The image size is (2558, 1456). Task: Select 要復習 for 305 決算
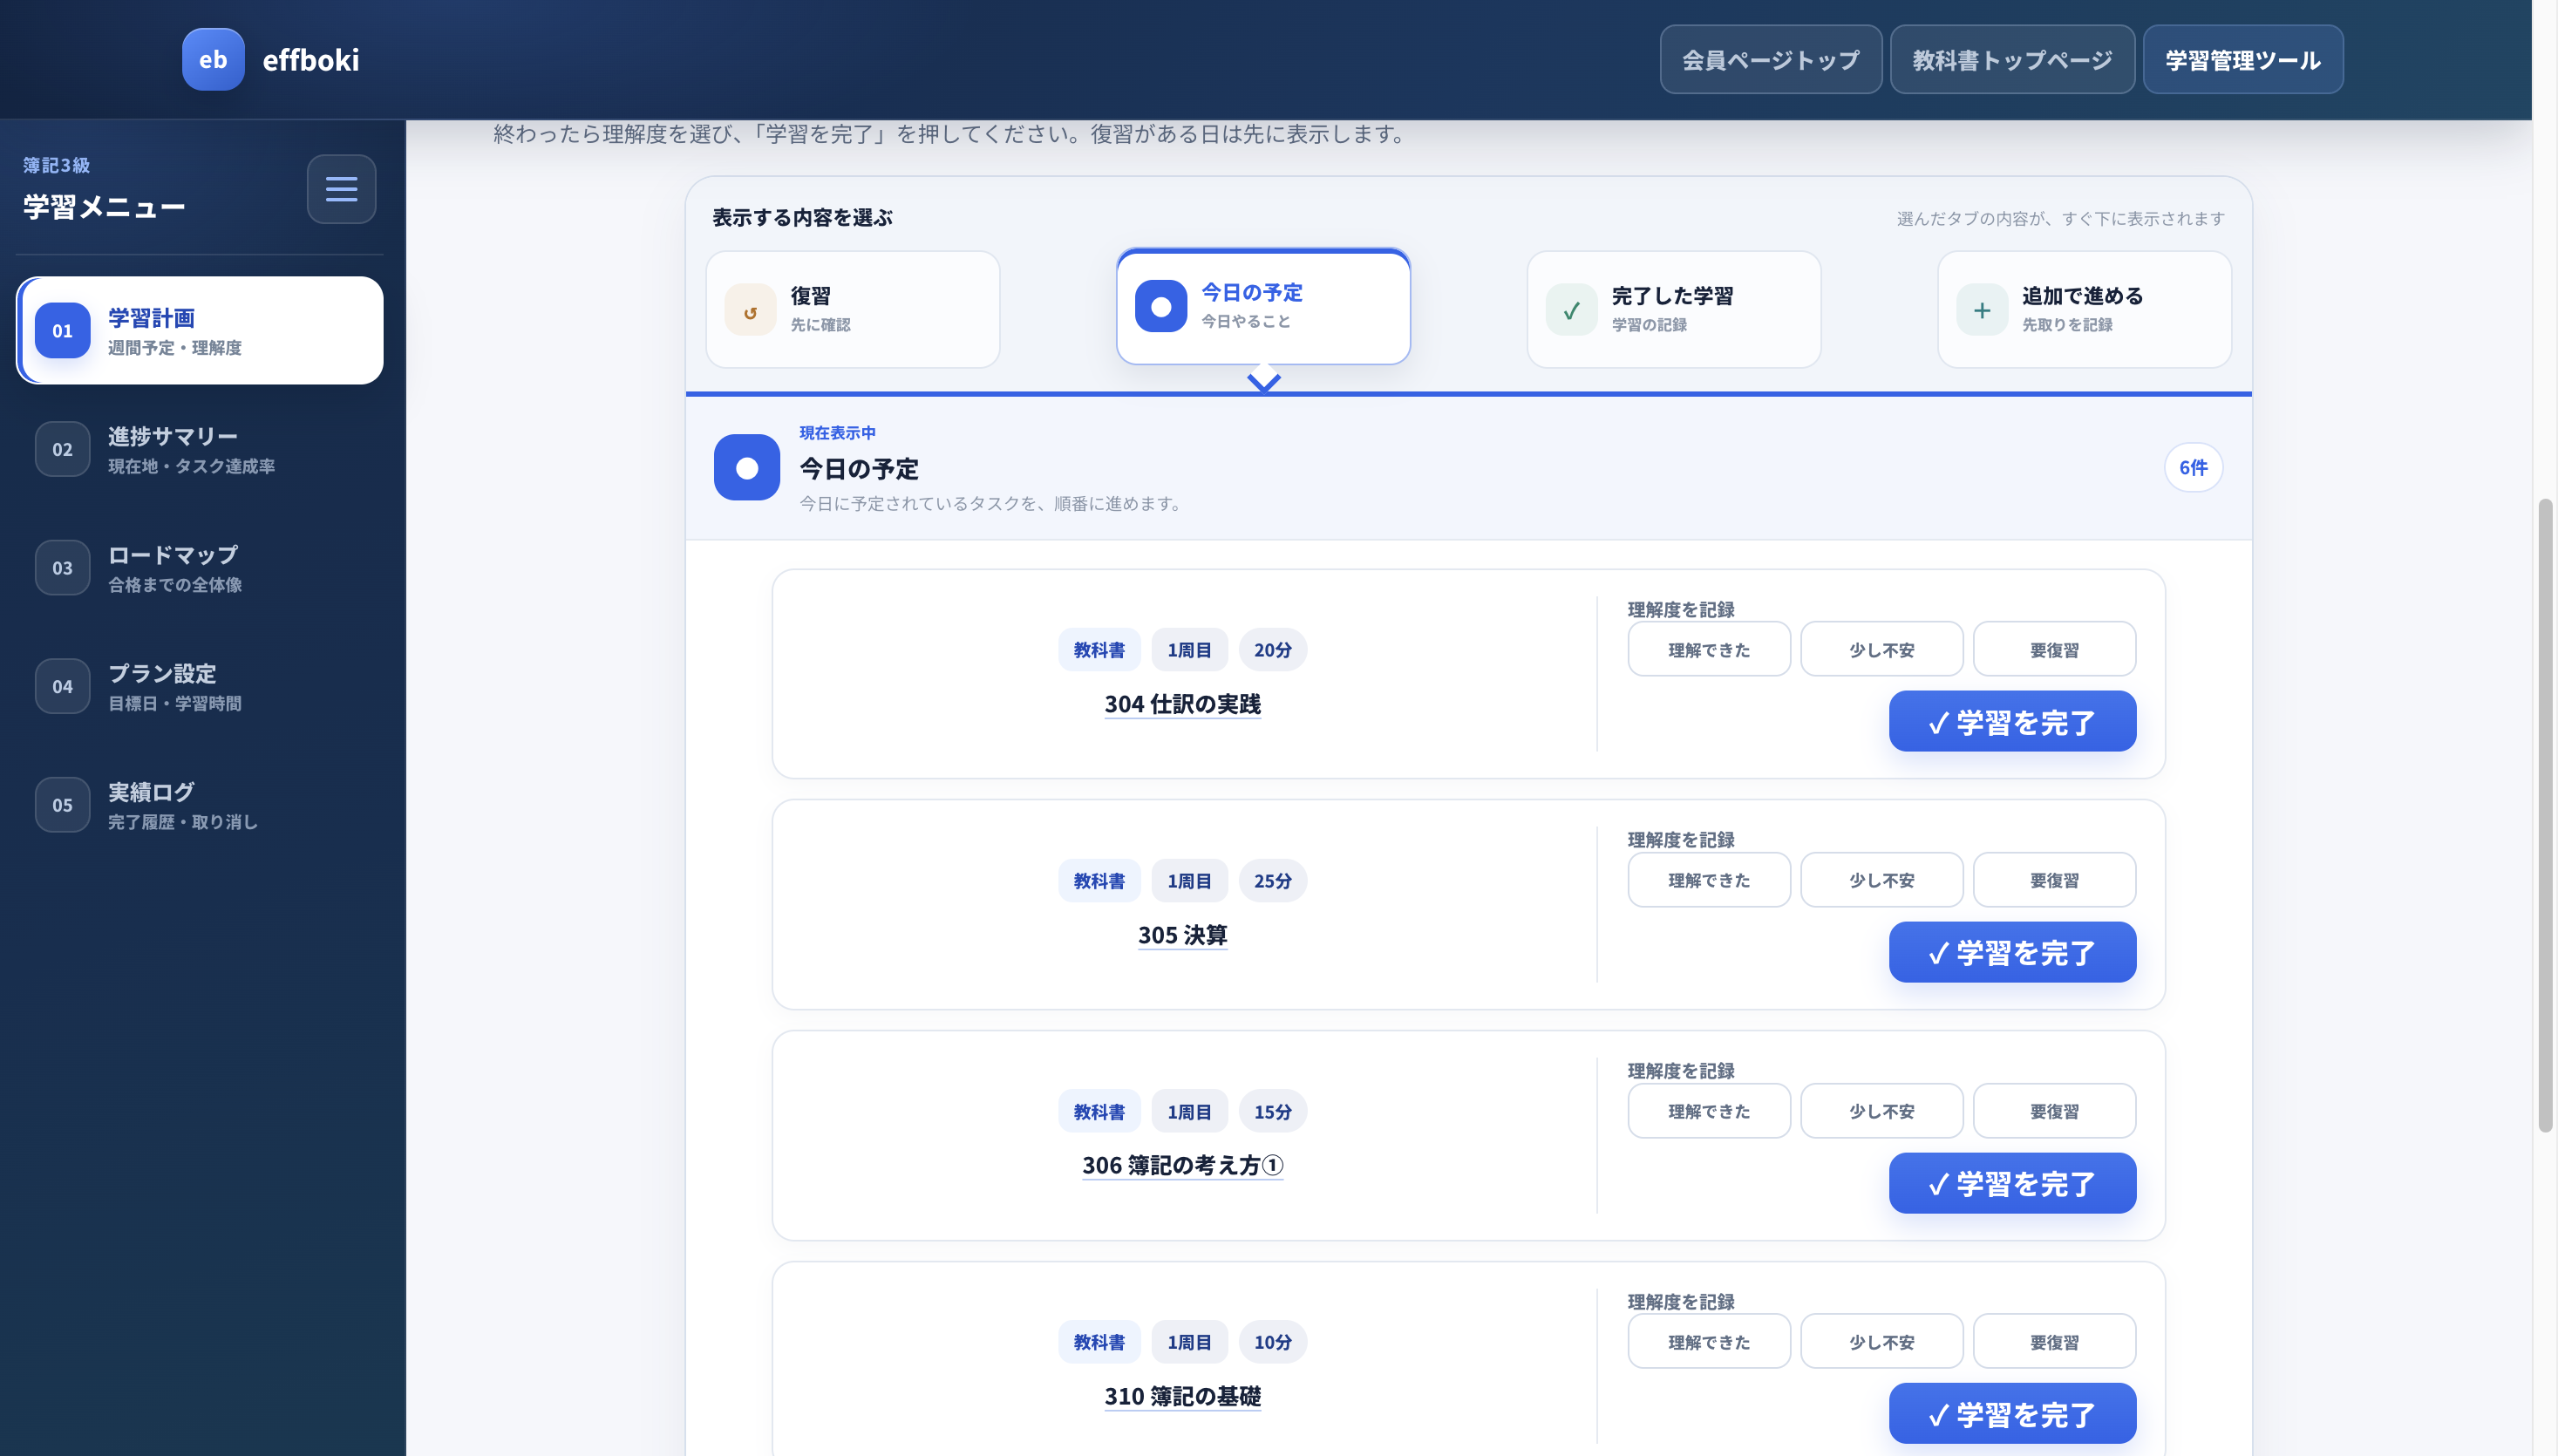[2054, 880]
